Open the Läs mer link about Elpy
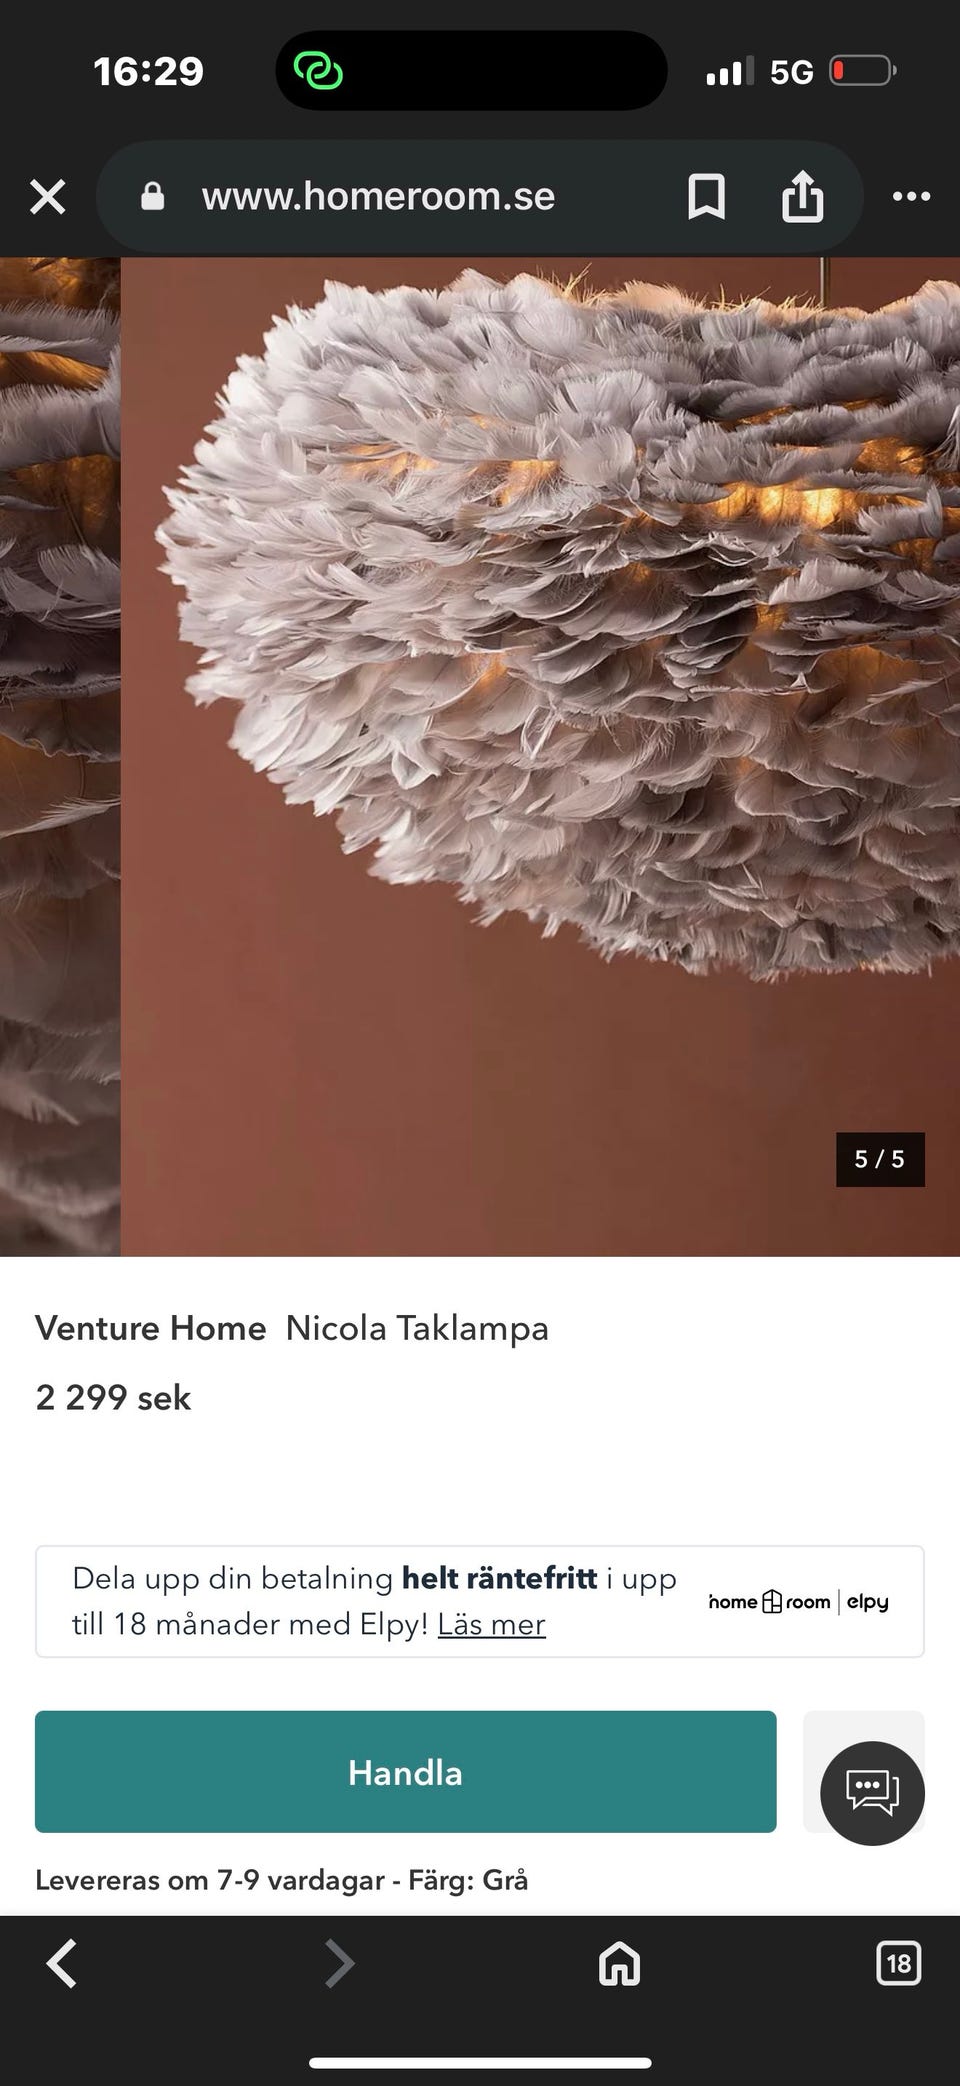Screen dimensions: 960x2086 coord(491,1624)
